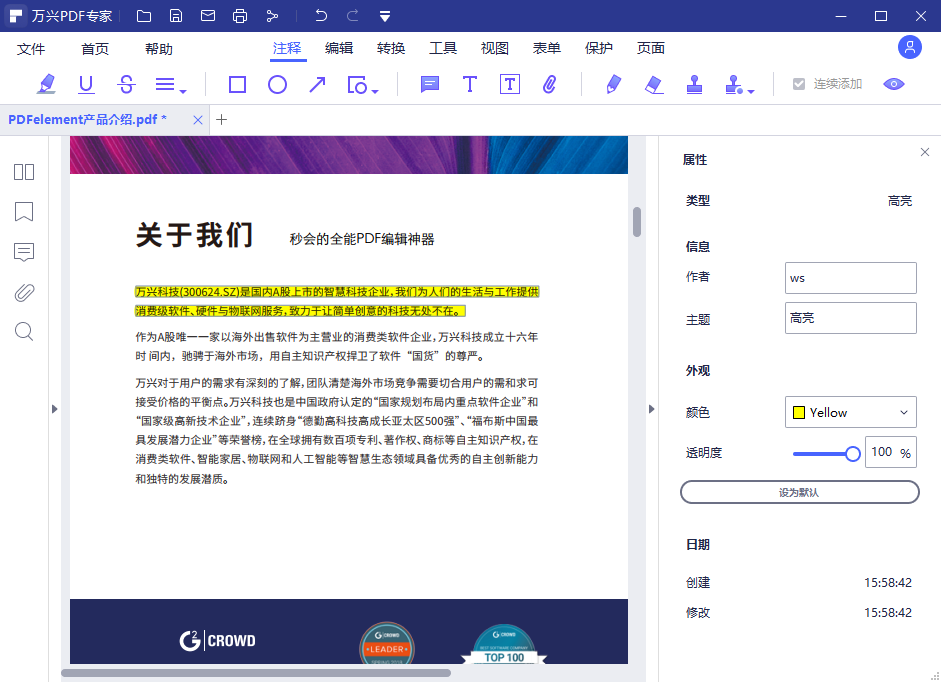Switch to the 页面 ribbon tab

[651, 48]
